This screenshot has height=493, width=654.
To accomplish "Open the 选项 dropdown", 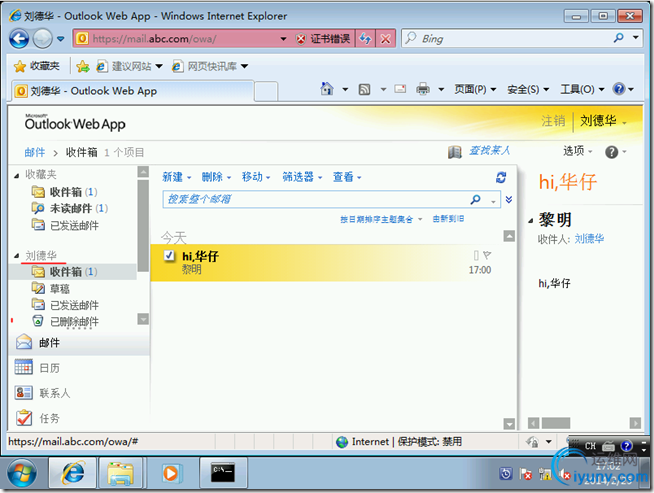I will [578, 151].
